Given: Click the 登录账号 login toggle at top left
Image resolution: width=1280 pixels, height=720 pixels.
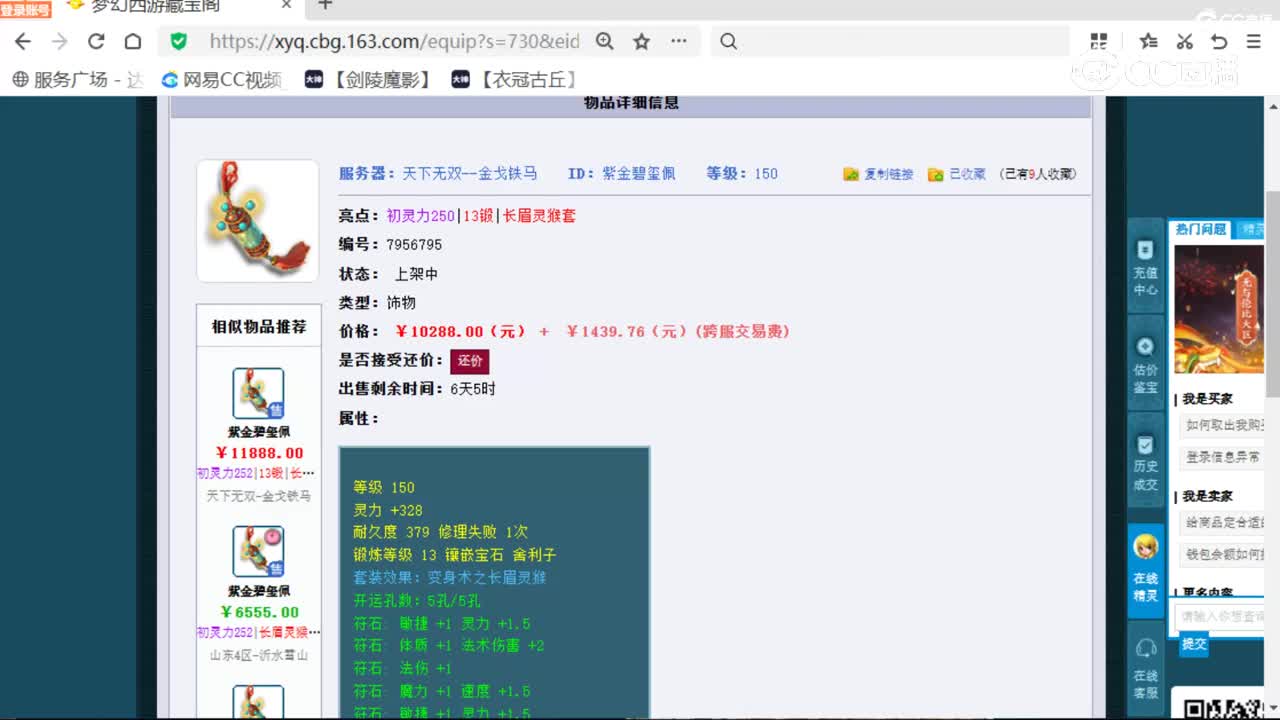Looking at the screenshot, I should pyautogui.click(x=25, y=10).
